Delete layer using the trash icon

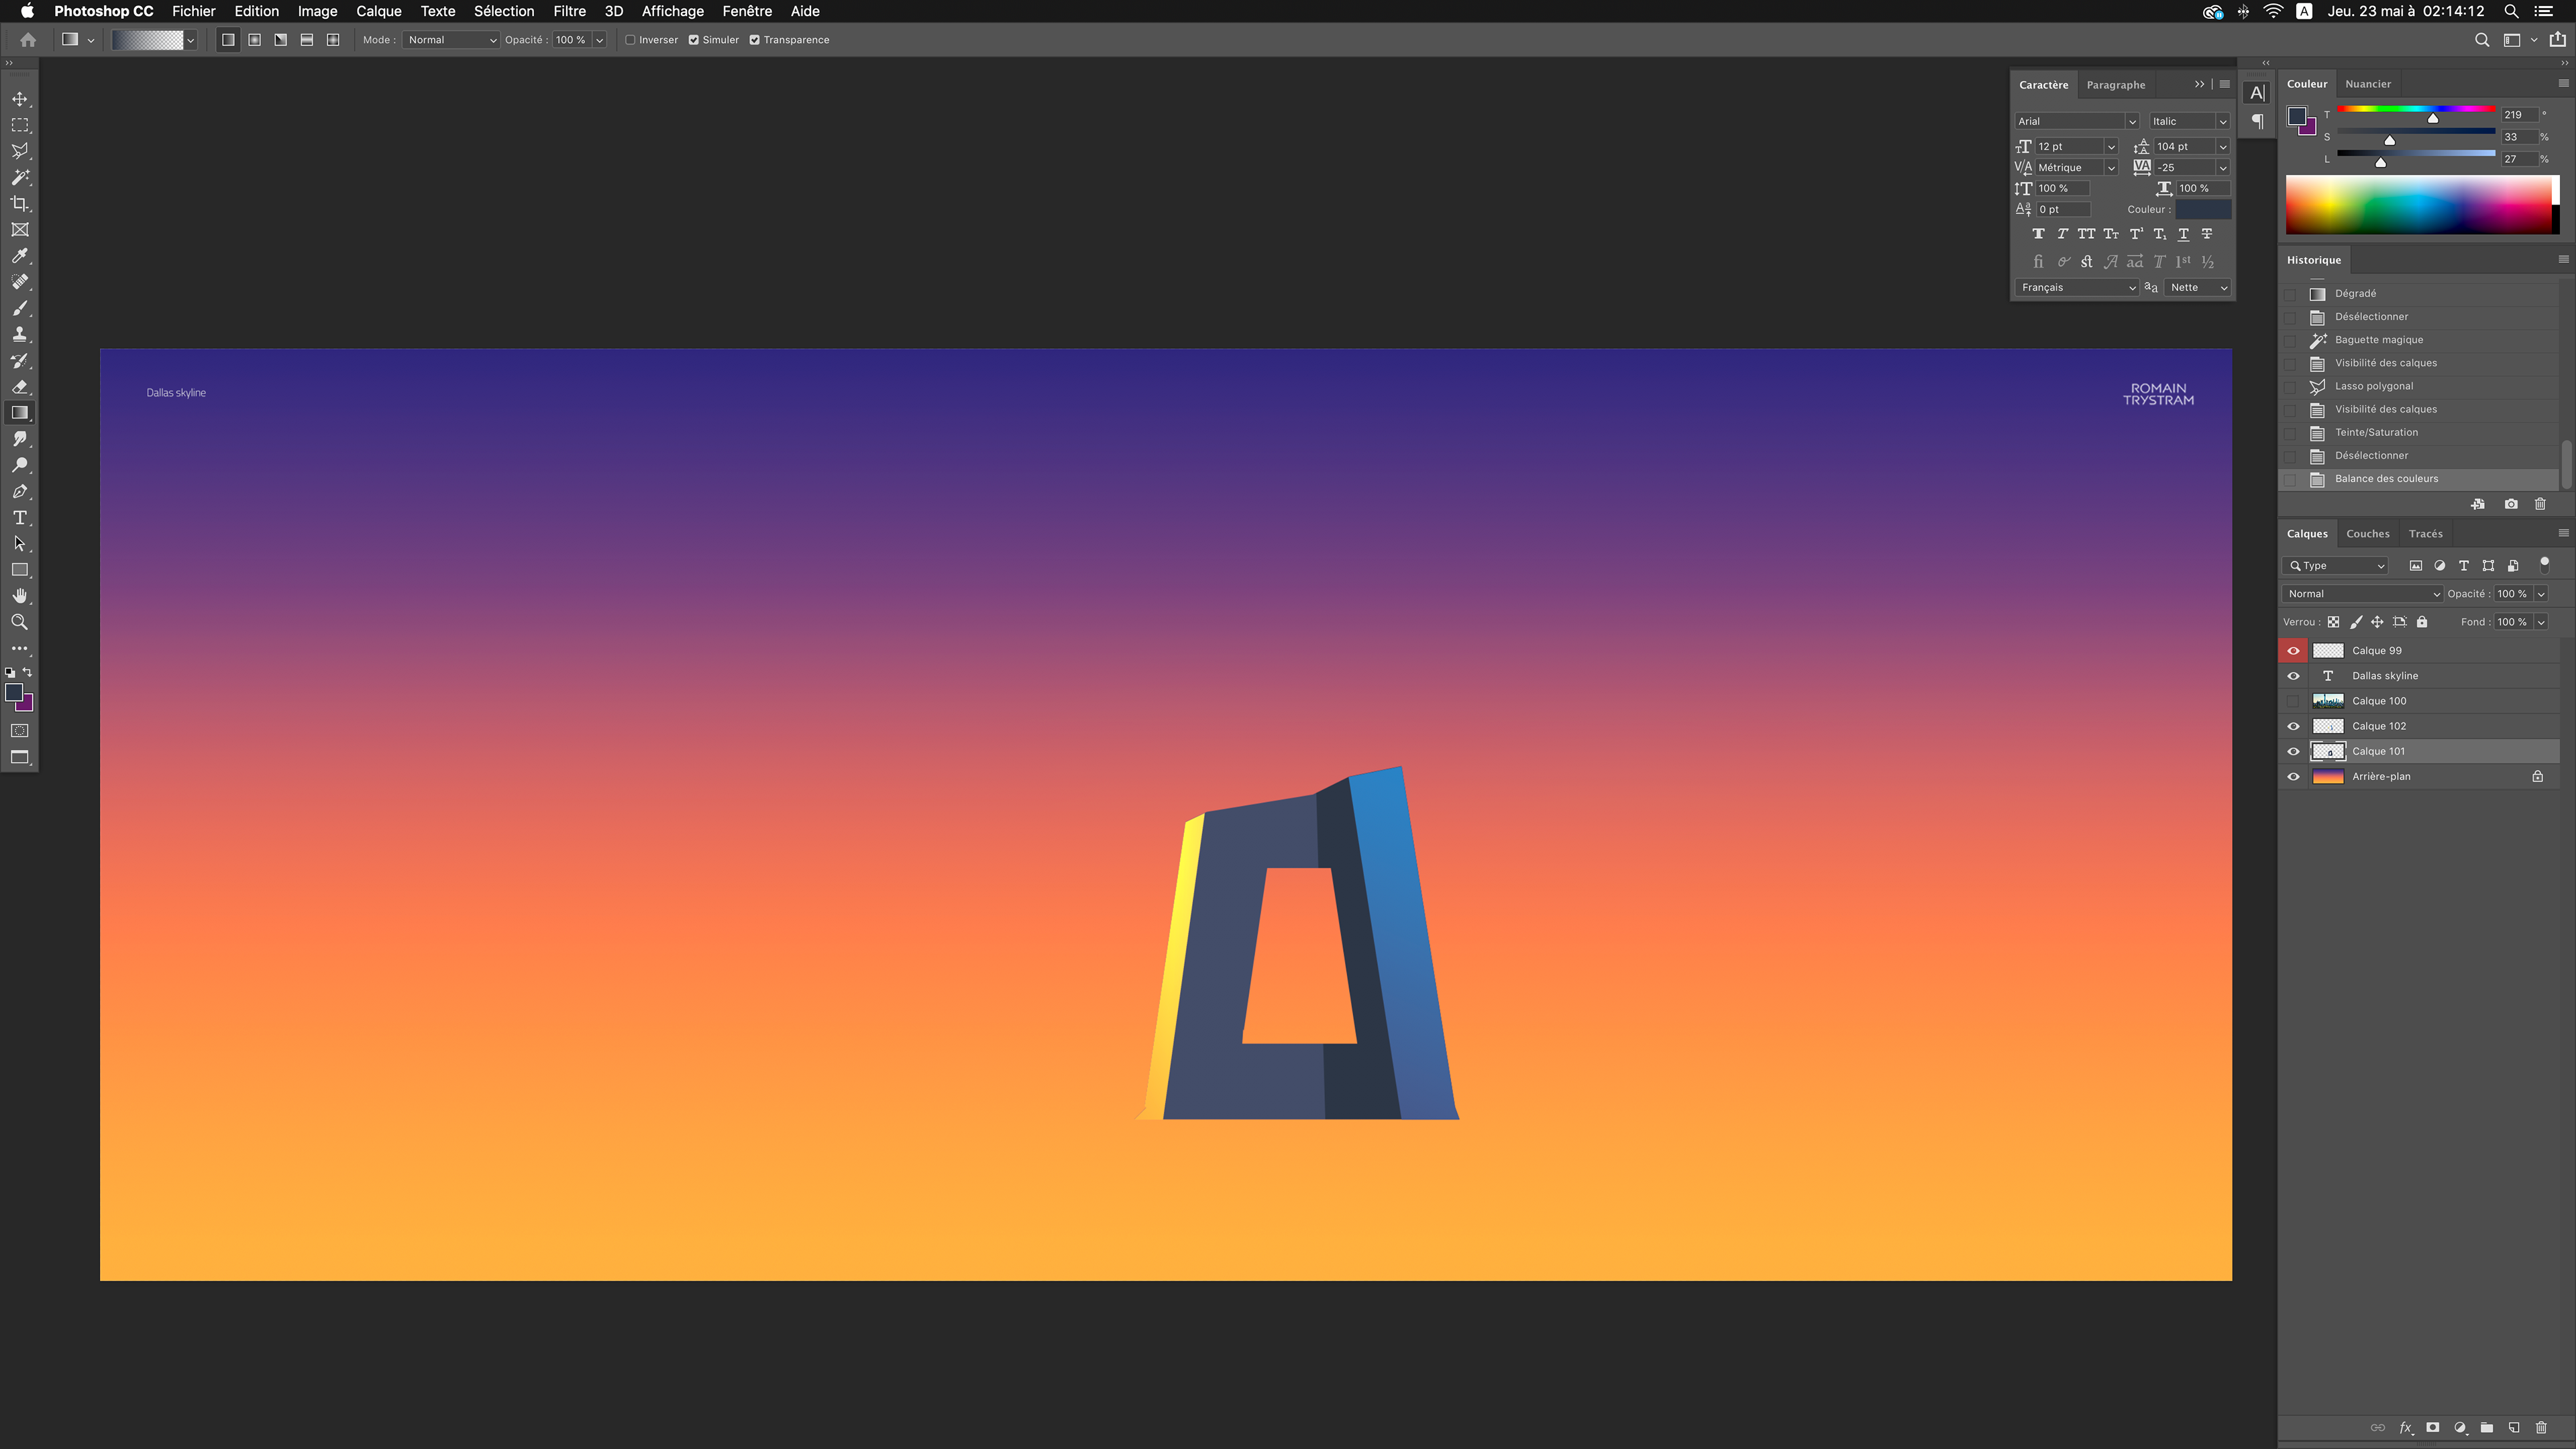(x=2541, y=1427)
